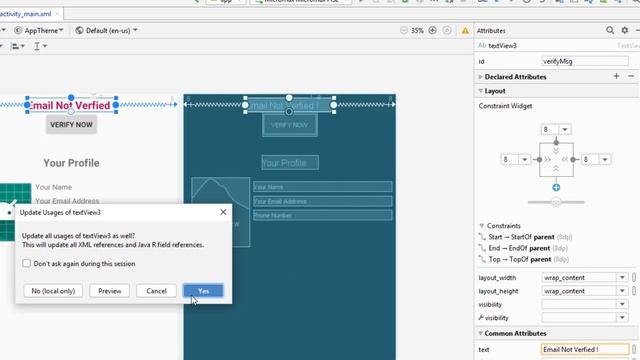Image resolution: width=640 pixels, height=360 pixels.
Task: Open the guidelines toolbar dropdown
Action: tap(40, 46)
